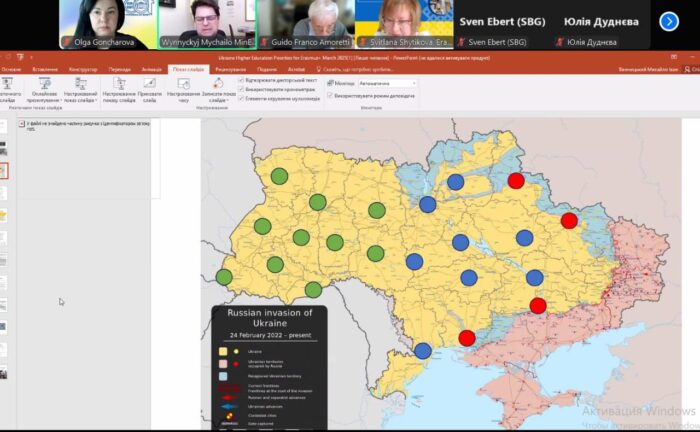700x432 pixels.
Task: Select the highlighted slide thumbnail in the panel
Action: point(4,170)
